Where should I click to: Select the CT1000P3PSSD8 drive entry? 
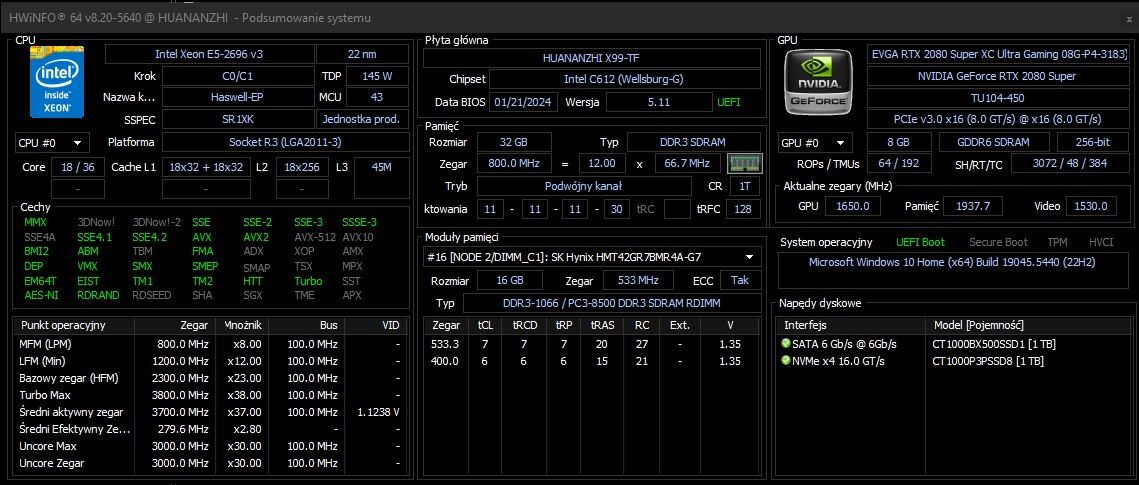pyautogui.click(x=988, y=361)
